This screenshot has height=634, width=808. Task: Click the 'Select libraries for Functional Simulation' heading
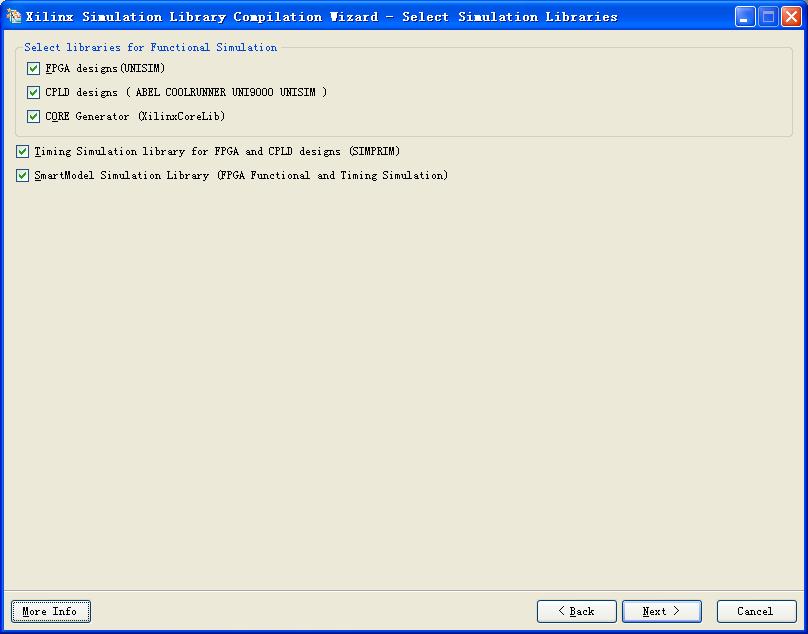(x=150, y=47)
